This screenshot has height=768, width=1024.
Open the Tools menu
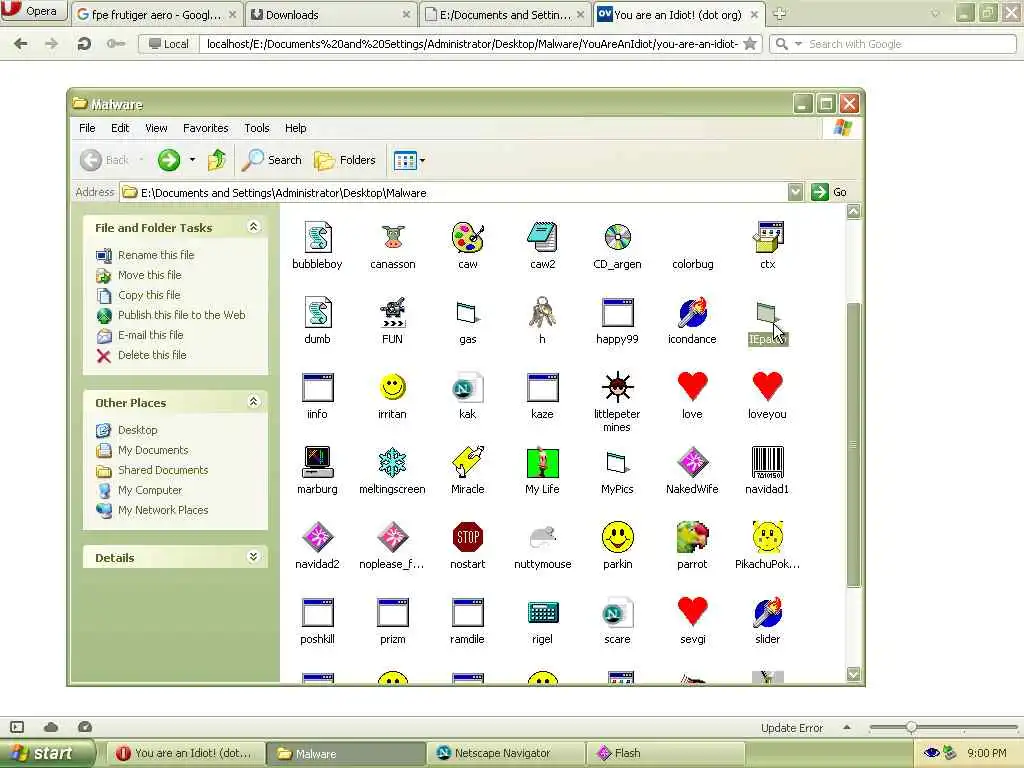[x=257, y=128]
